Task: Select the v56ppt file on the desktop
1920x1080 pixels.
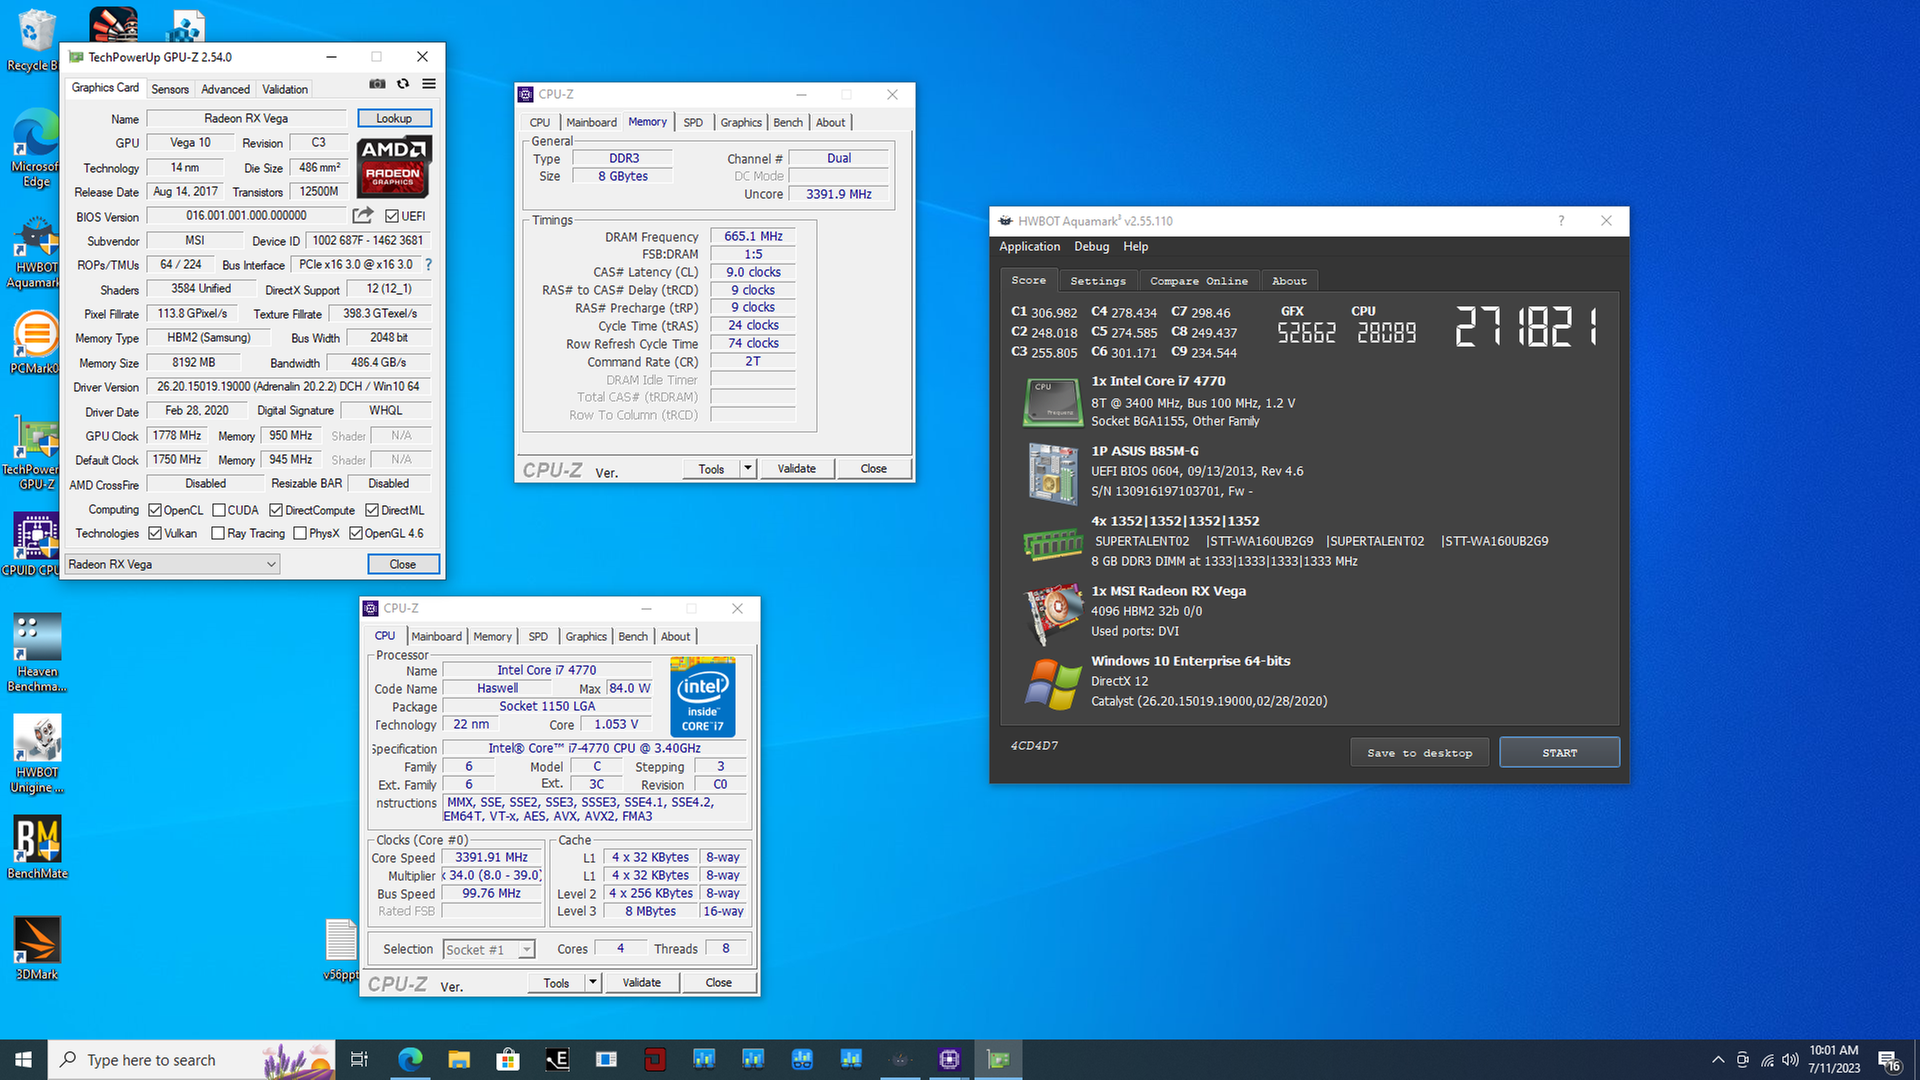Action: point(341,950)
